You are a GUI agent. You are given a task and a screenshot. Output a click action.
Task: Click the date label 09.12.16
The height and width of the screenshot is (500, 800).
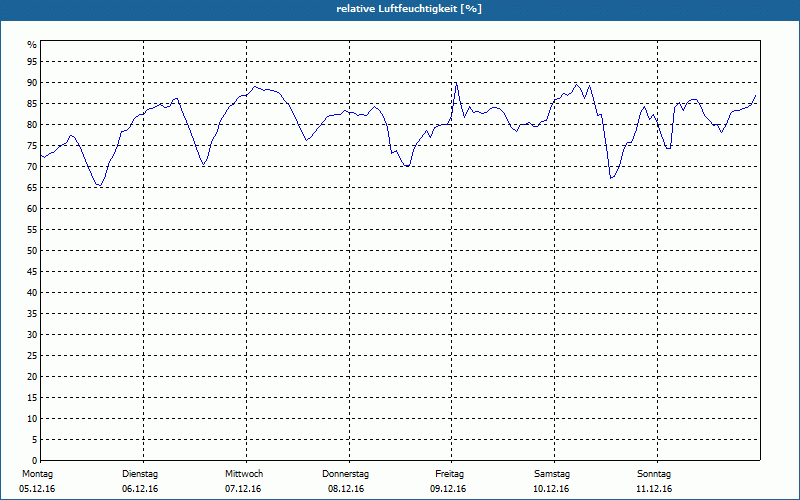[x=448, y=489]
